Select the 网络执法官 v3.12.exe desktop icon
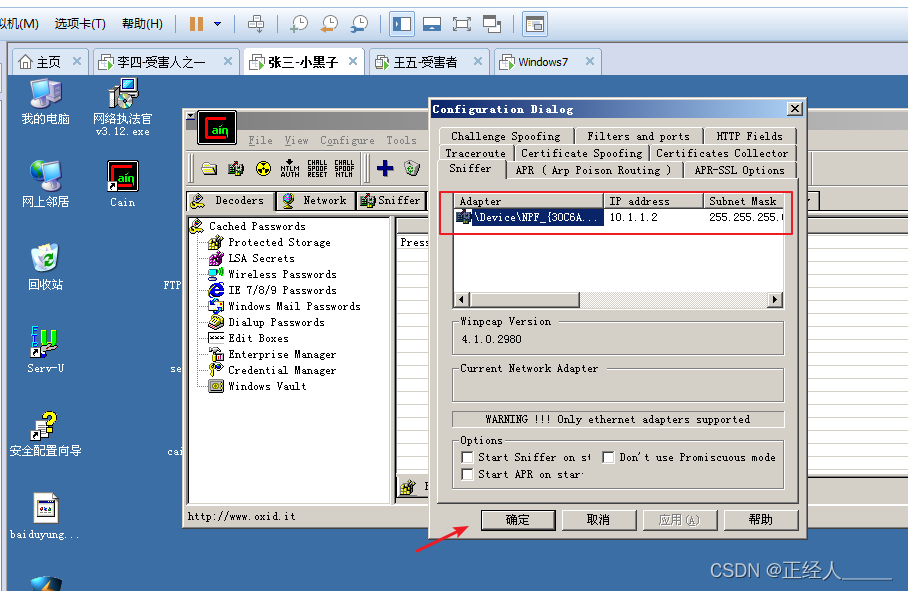The image size is (908, 591). [123, 108]
